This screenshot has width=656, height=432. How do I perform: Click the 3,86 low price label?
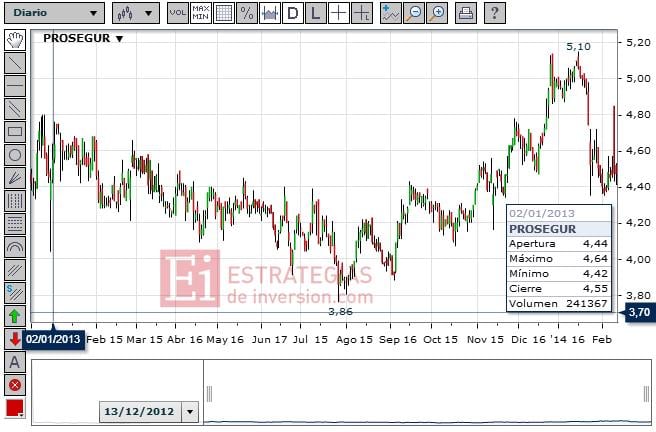[340, 312]
